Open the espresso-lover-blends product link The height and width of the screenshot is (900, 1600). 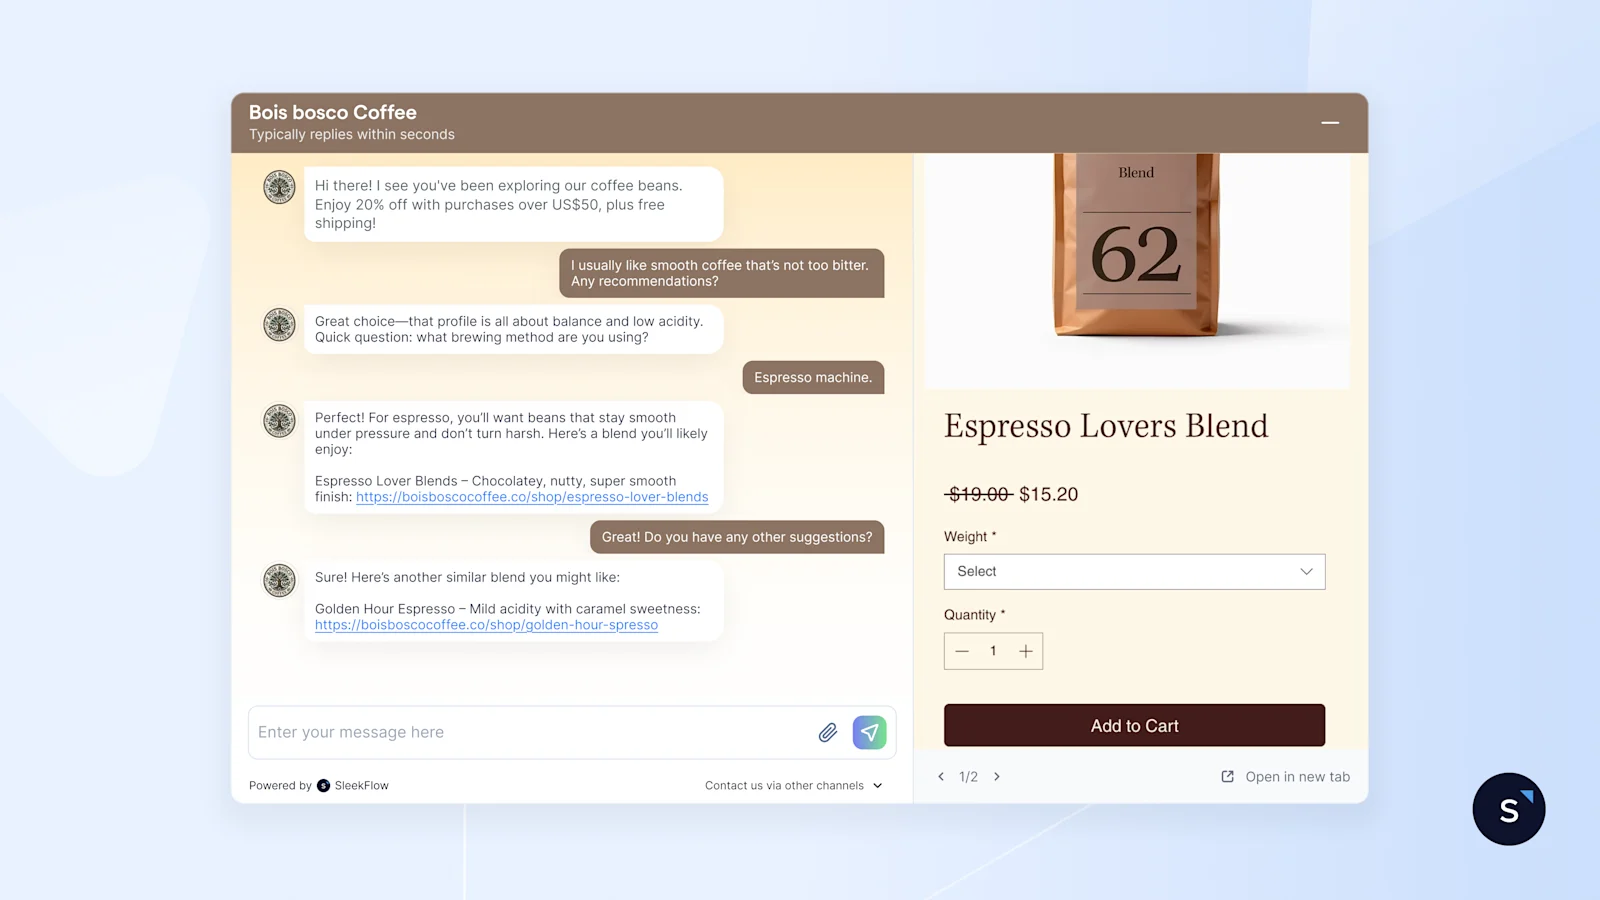(x=533, y=496)
